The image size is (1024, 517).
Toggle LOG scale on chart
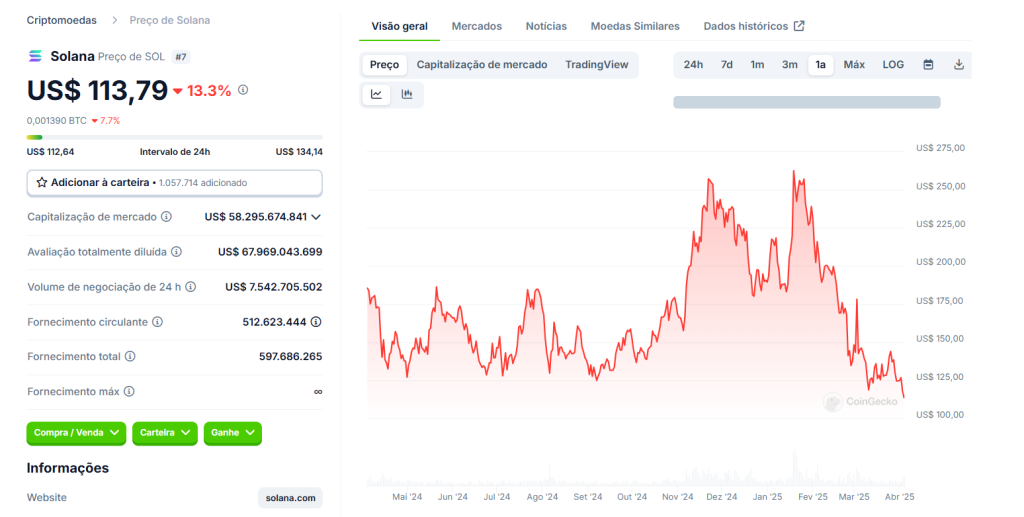coord(893,65)
